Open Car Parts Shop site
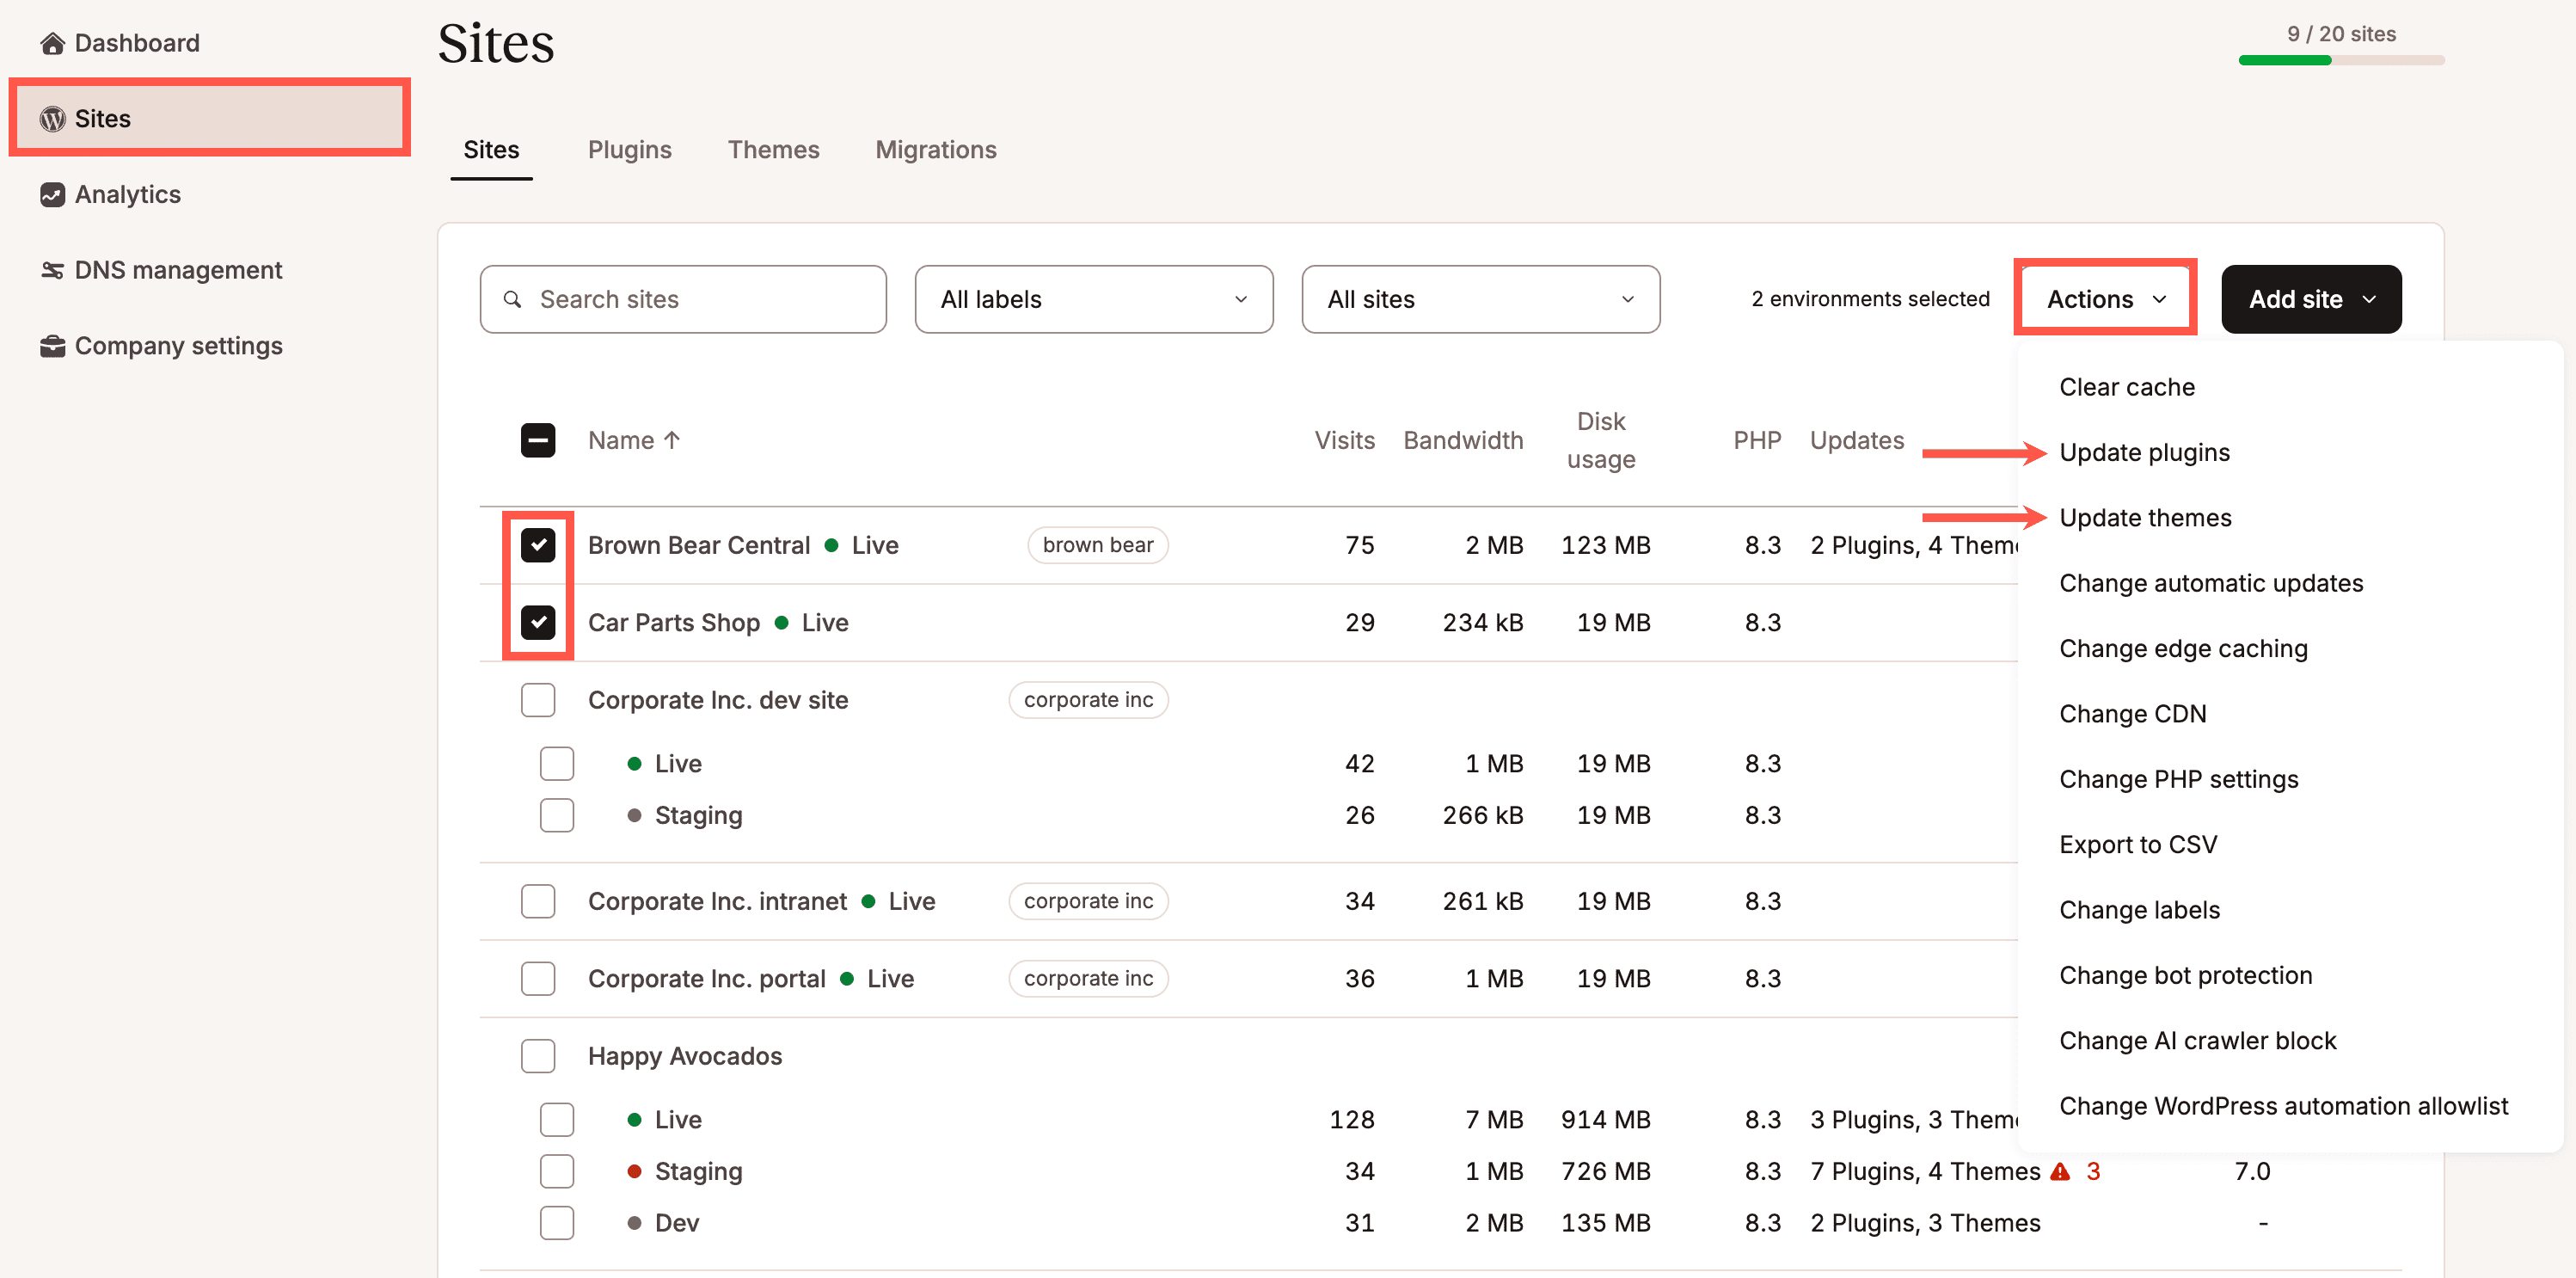The width and height of the screenshot is (2576, 1278). (673, 622)
